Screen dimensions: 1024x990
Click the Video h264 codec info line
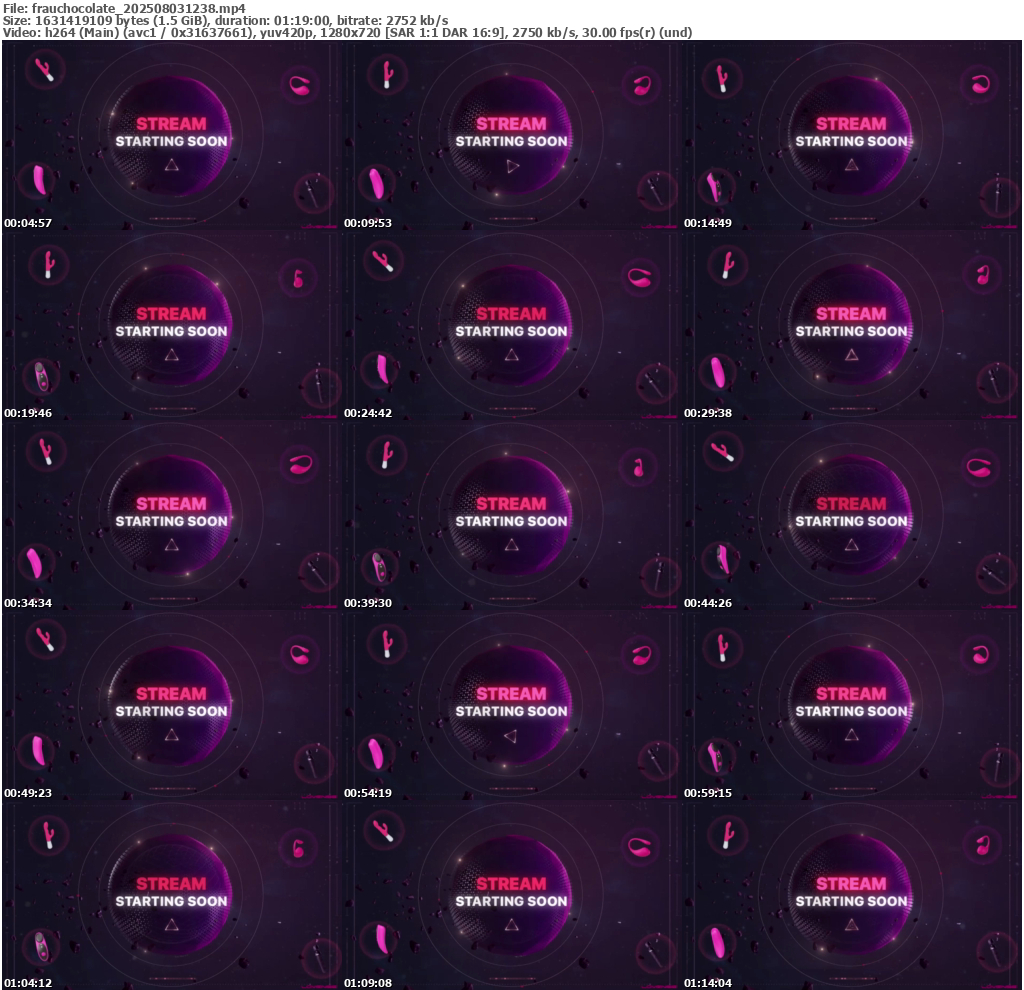point(348,33)
